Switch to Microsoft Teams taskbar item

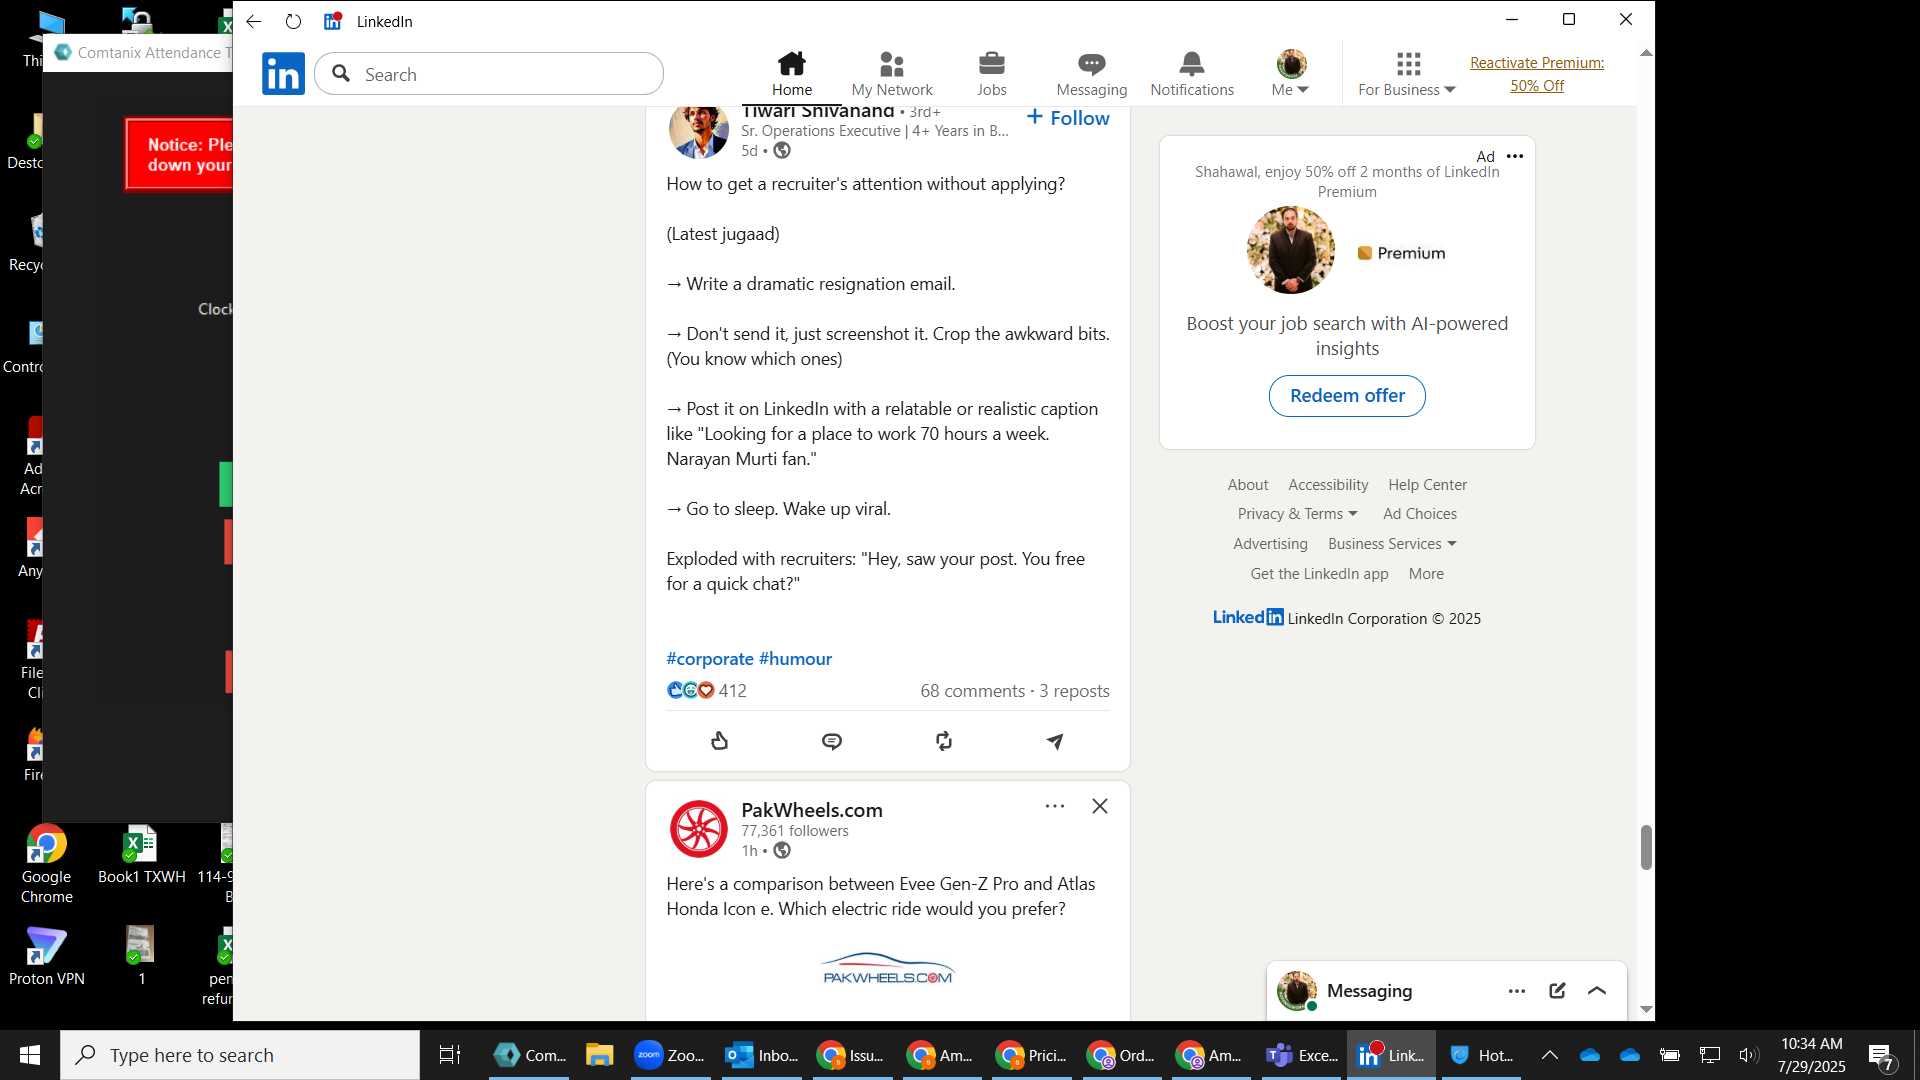point(1301,1055)
